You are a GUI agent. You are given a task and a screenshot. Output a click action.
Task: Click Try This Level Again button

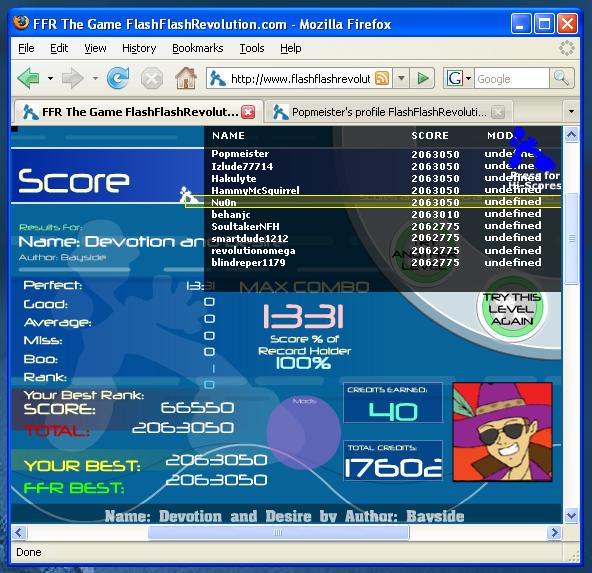pos(512,309)
